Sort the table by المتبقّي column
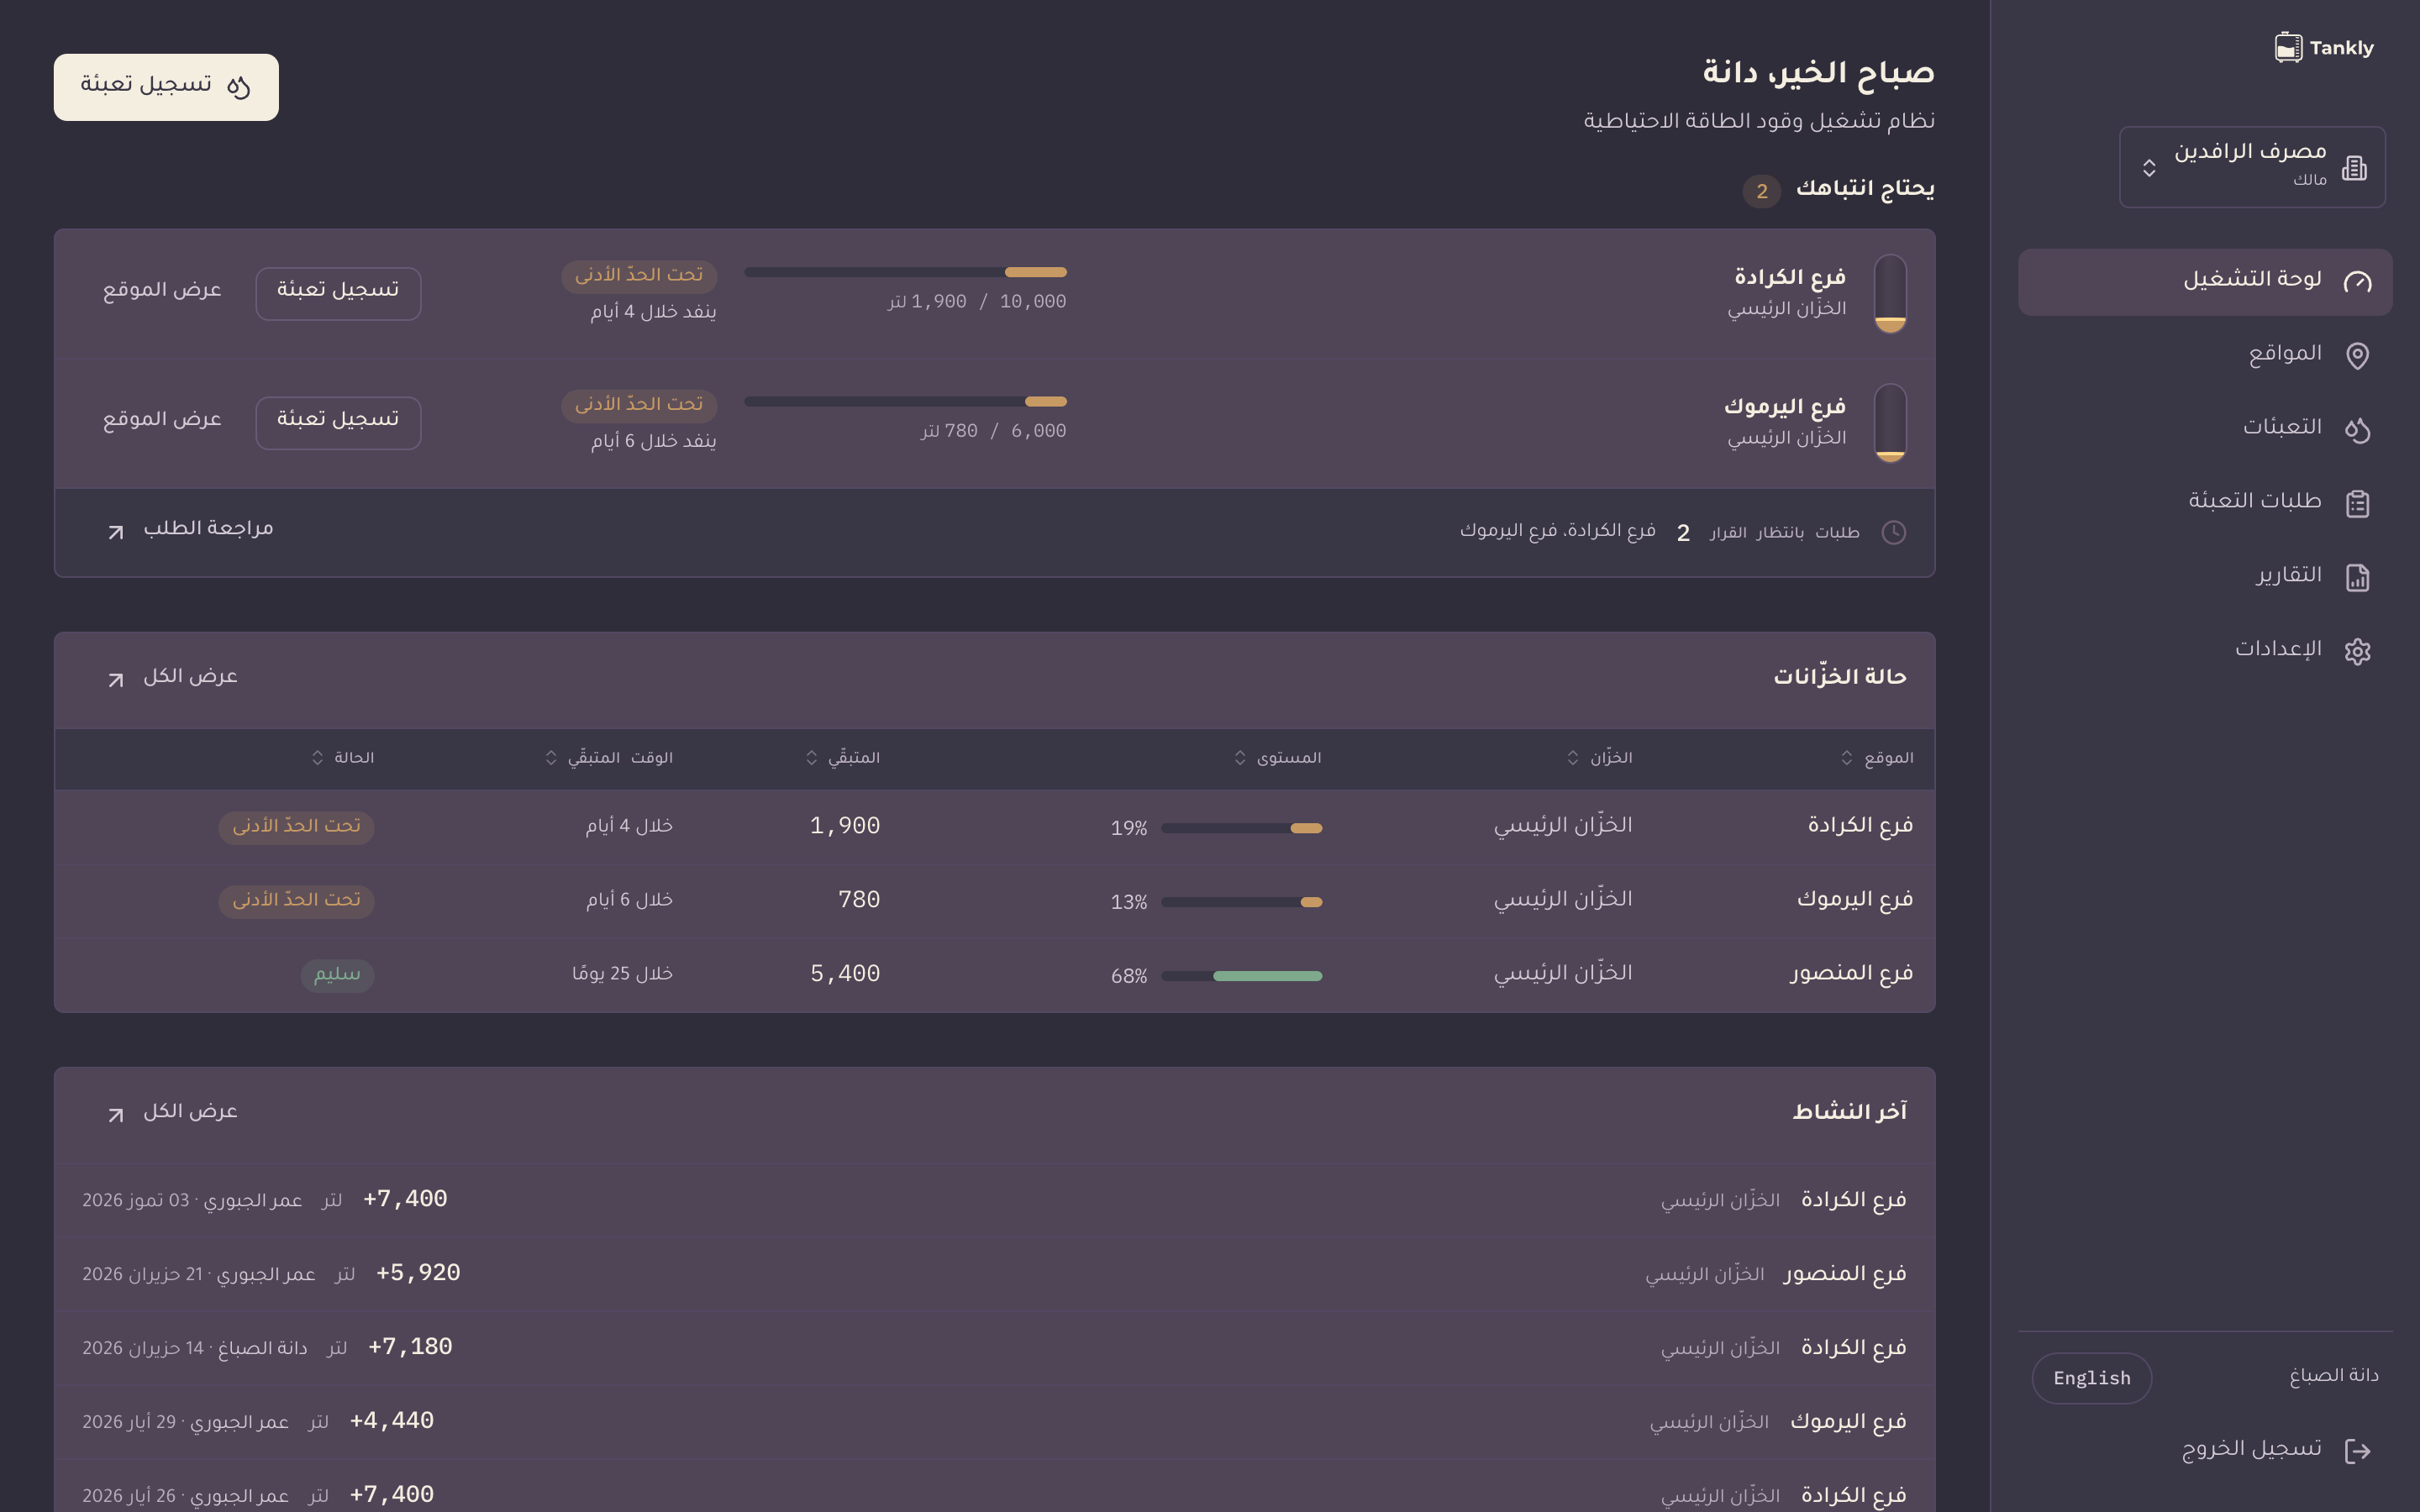 point(843,758)
